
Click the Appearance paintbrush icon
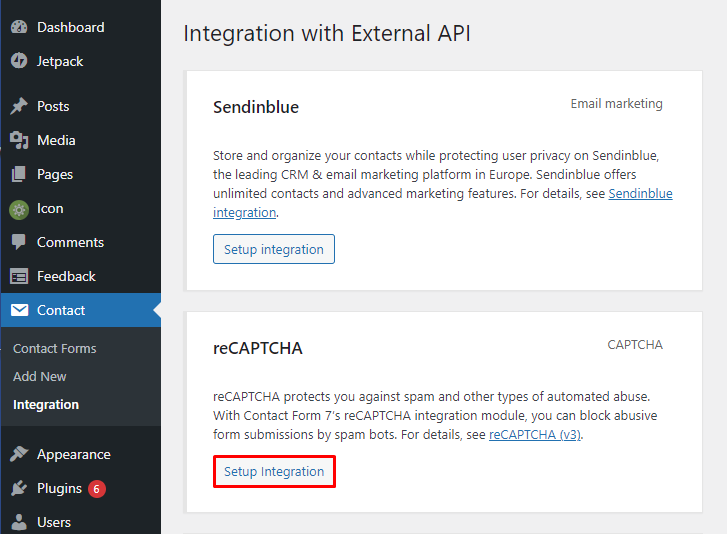pos(19,454)
